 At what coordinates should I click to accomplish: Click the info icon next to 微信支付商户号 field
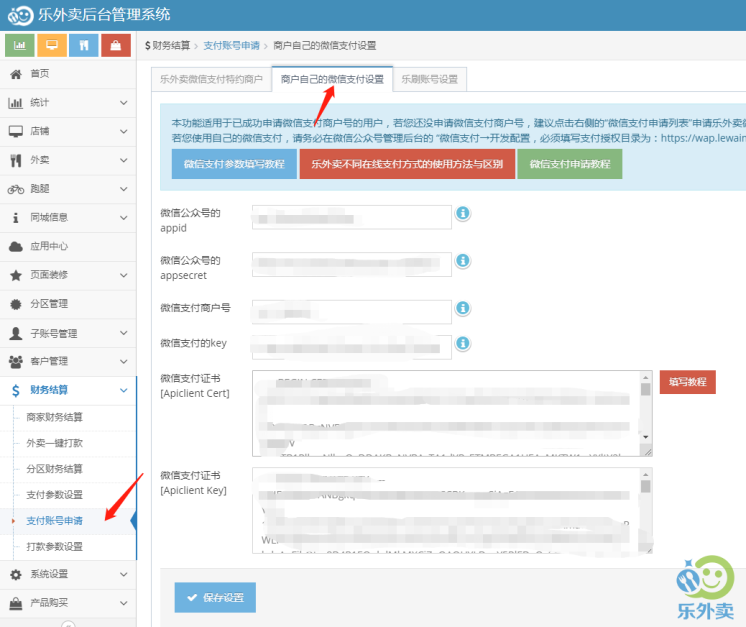point(463,308)
